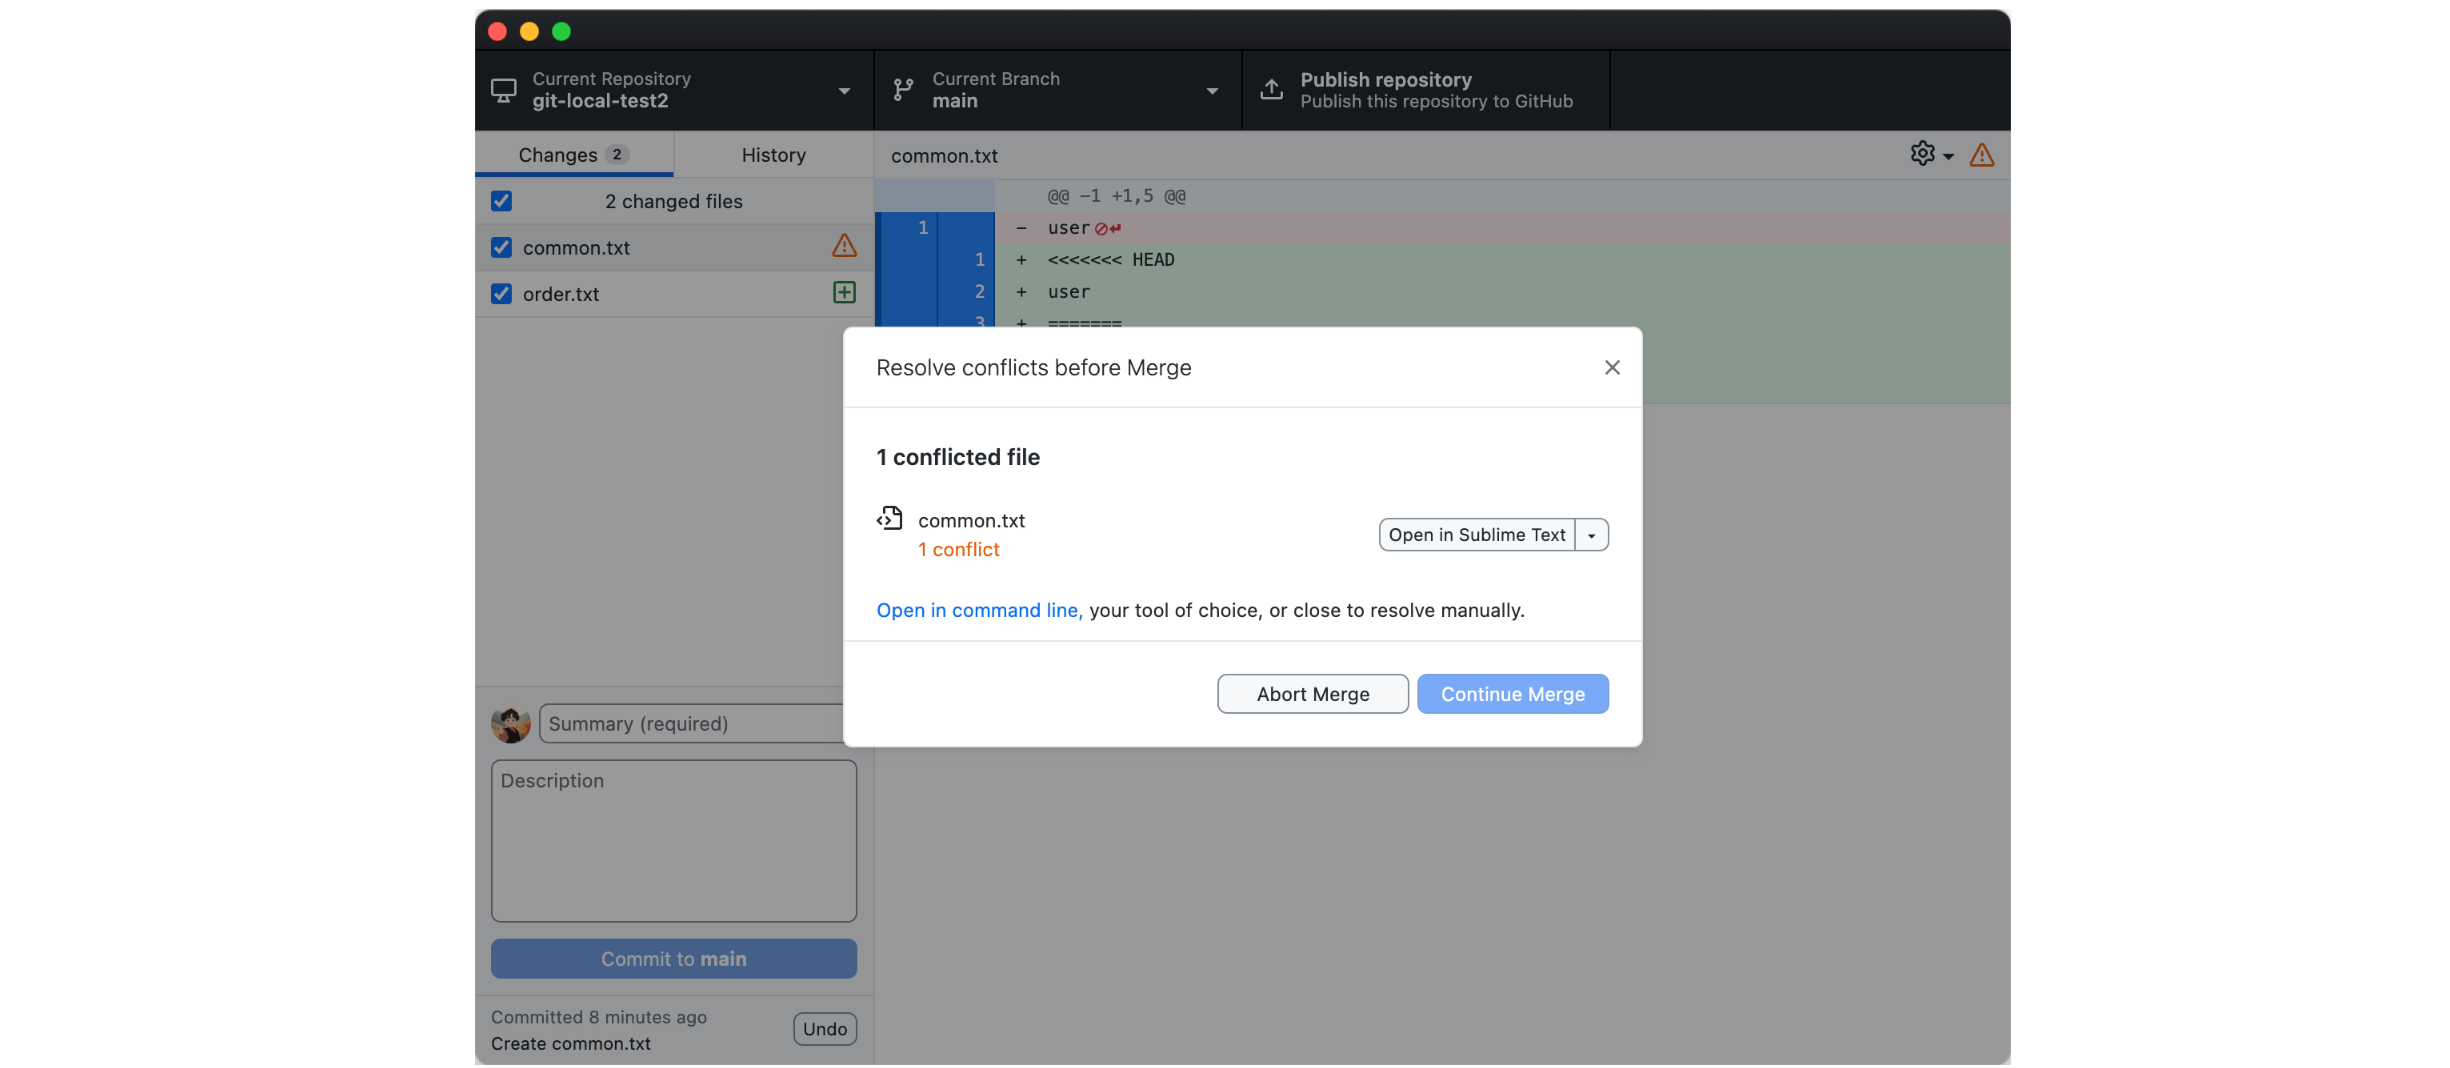2450x1068 pixels.
Task: Click the branch icon in Current Branch
Action: [x=903, y=90]
